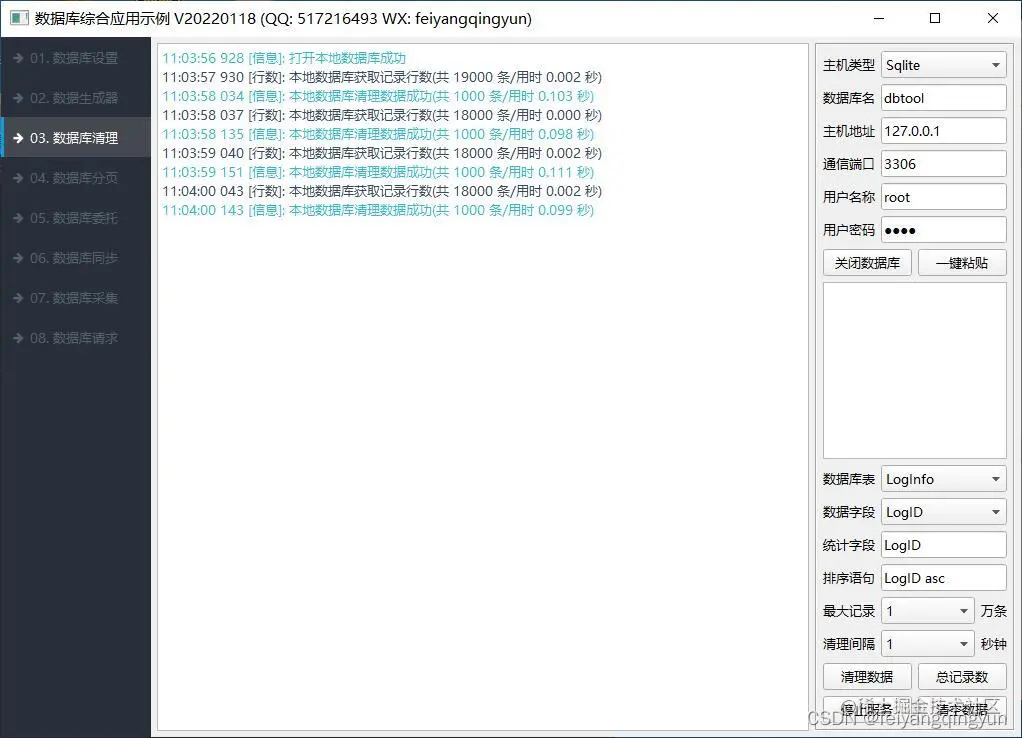Click the 关闭数据库 button
This screenshot has width=1022, height=738.
pos(867,263)
